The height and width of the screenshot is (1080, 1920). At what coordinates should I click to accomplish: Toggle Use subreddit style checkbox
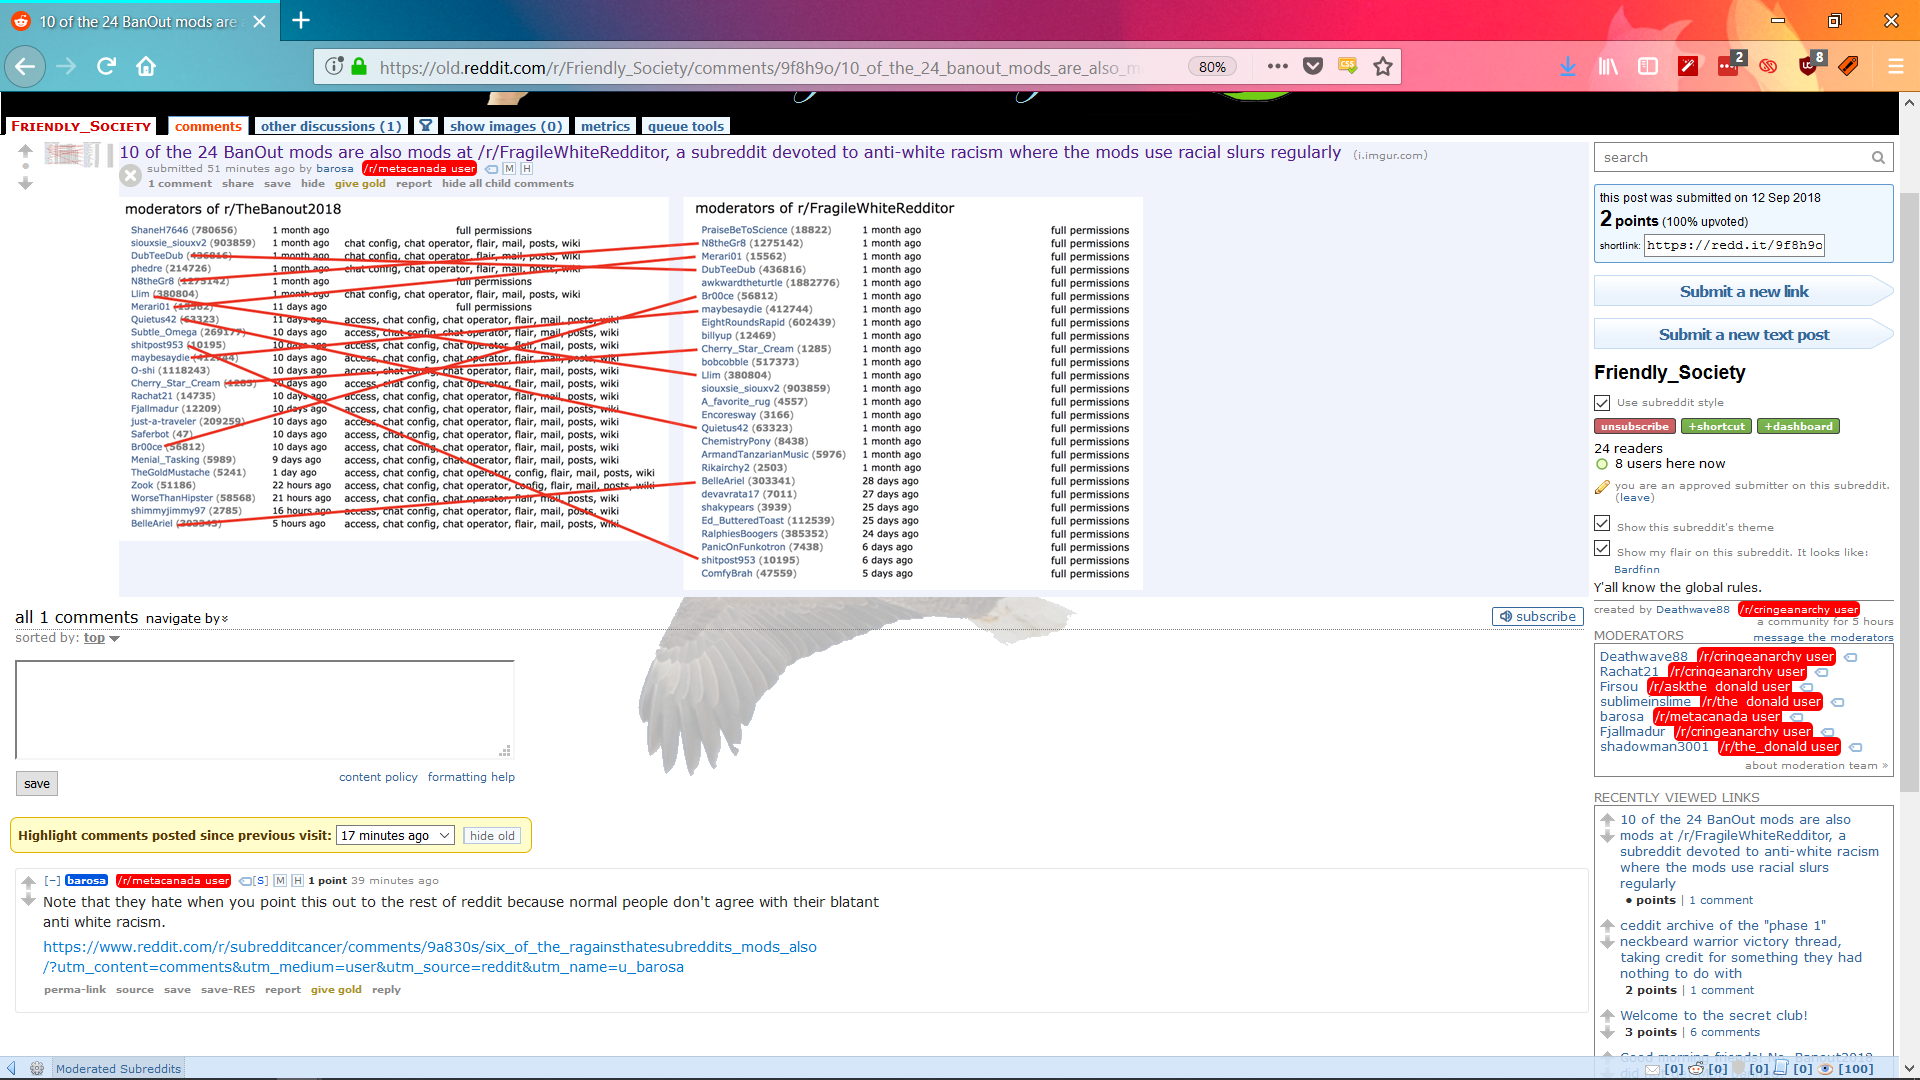(x=1602, y=403)
